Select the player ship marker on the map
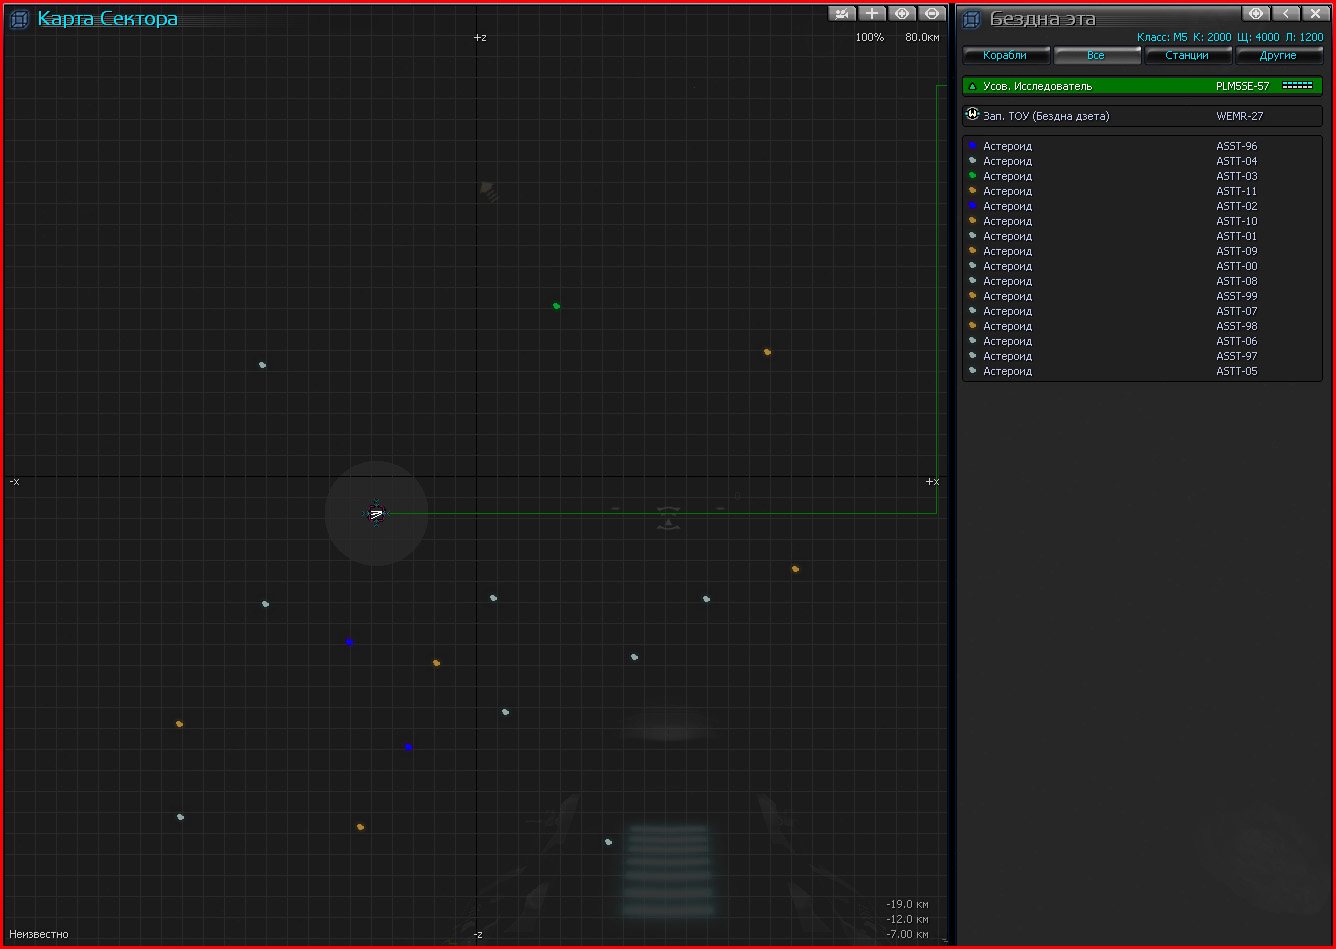The image size is (1336, 949). (x=376, y=514)
